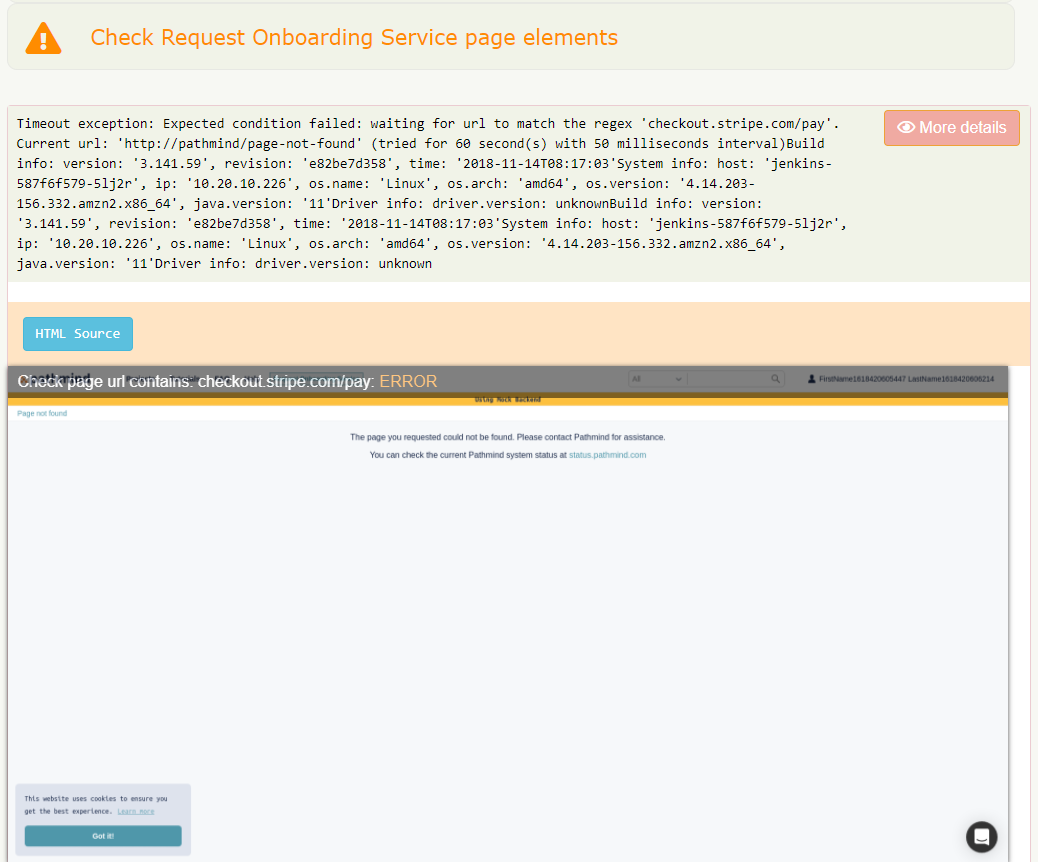Click the cookie notice message text
Screen dimensions: 1038x862
click(x=96, y=805)
